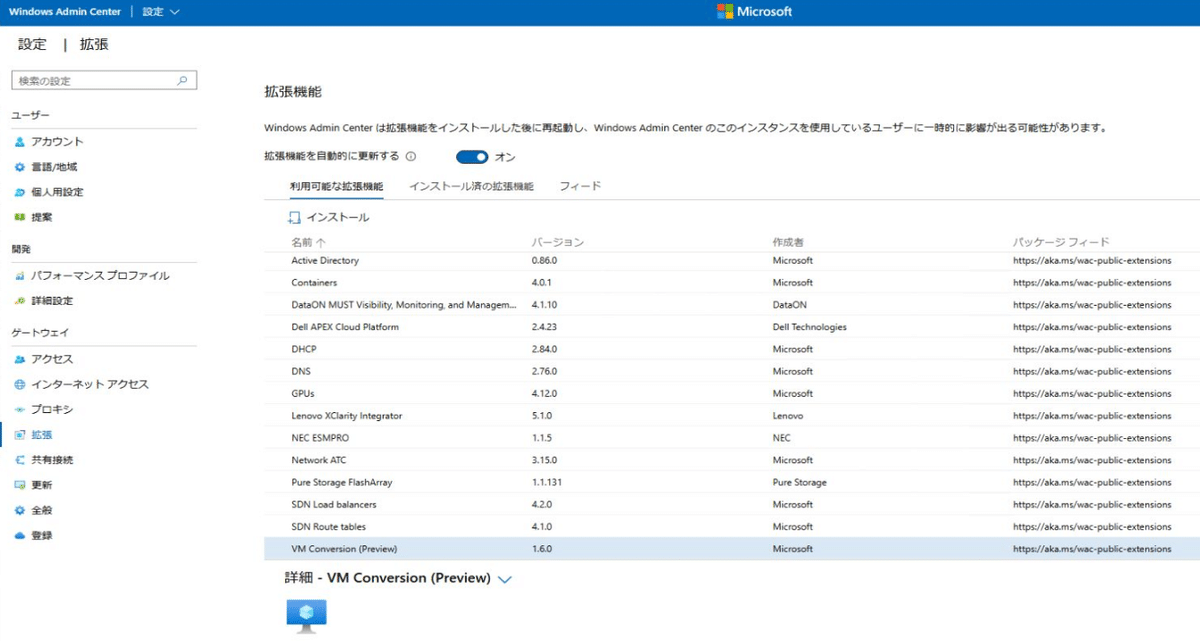This screenshot has height=641, width=1200.
Task: Open the 登録 settings icon
Action: point(22,533)
